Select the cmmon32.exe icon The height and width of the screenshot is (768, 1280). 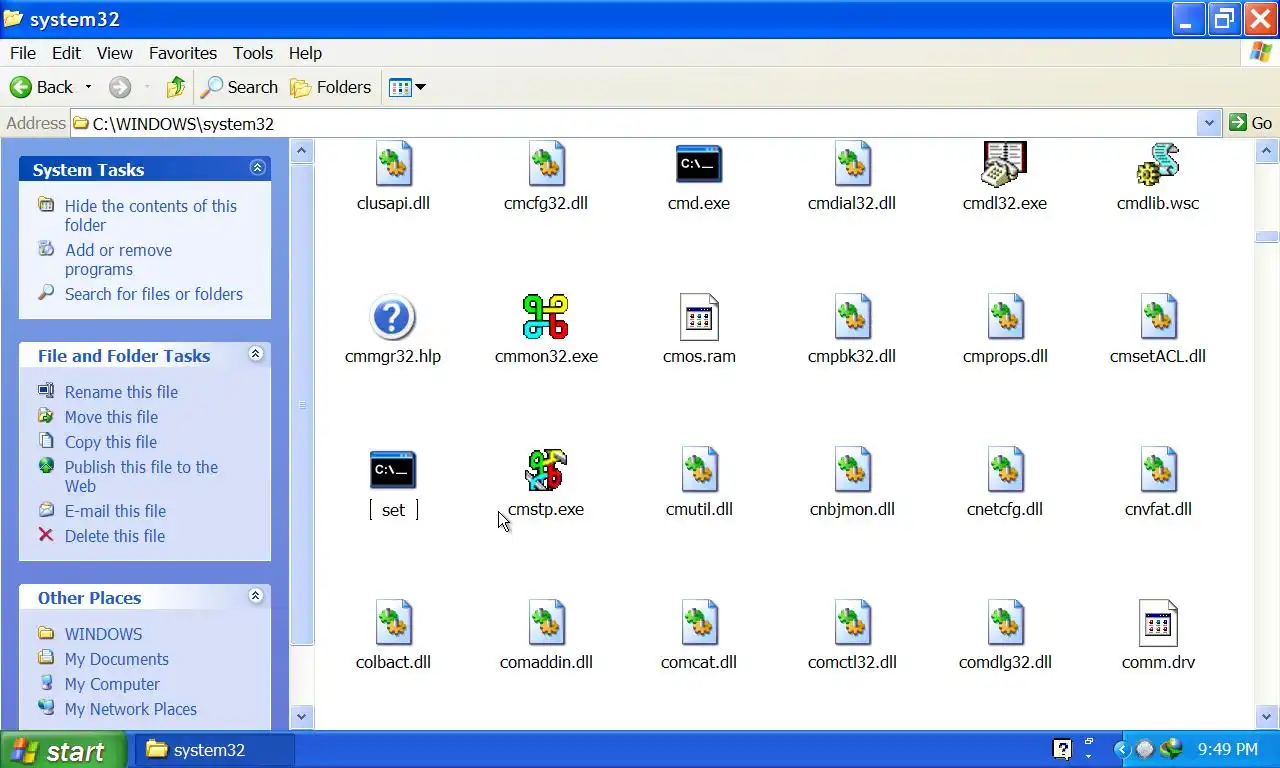pyautogui.click(x=546, y=318)
